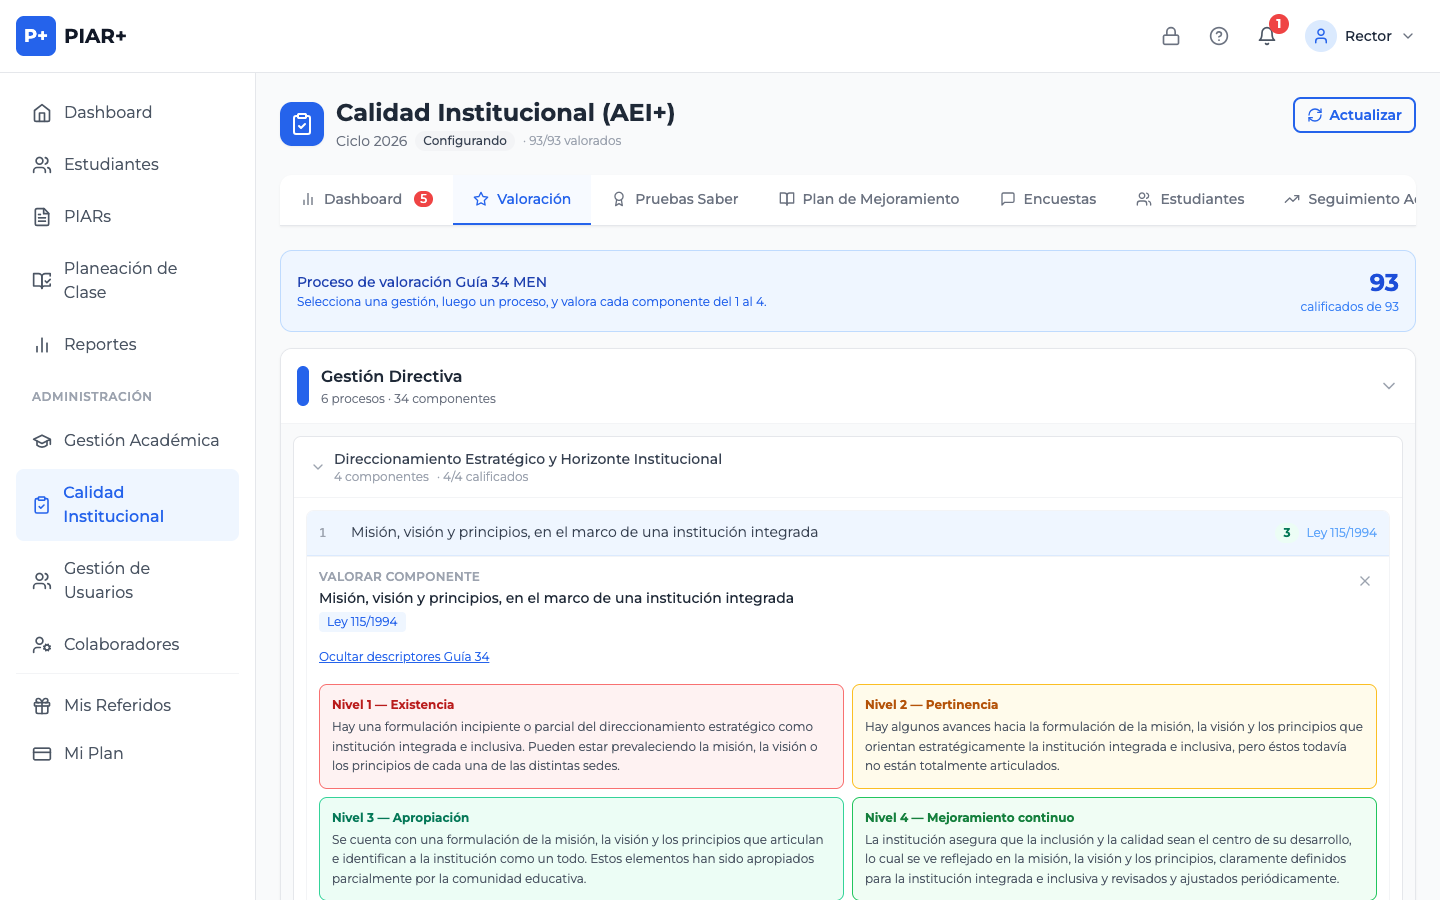This screenshot has height=900, width=1440.
Task: Click 'Ciclo 2026' label
Action: pos(372,141)
